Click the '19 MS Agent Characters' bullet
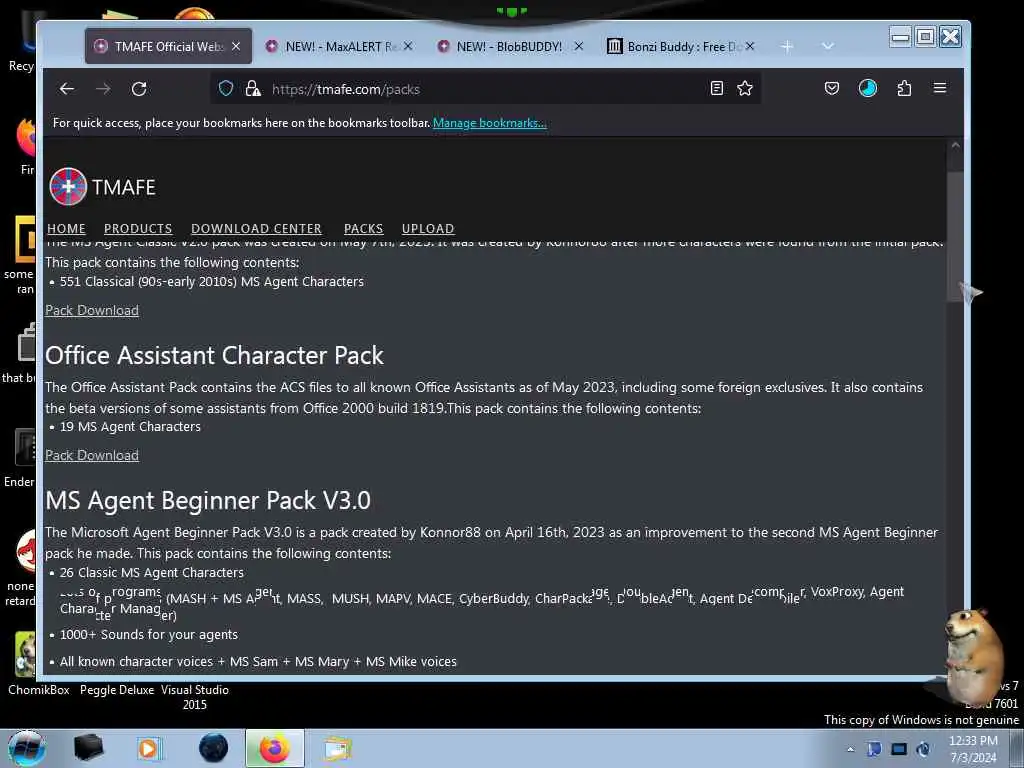The height and width of the screenshot is (768, 1024). tap(130, 426)
